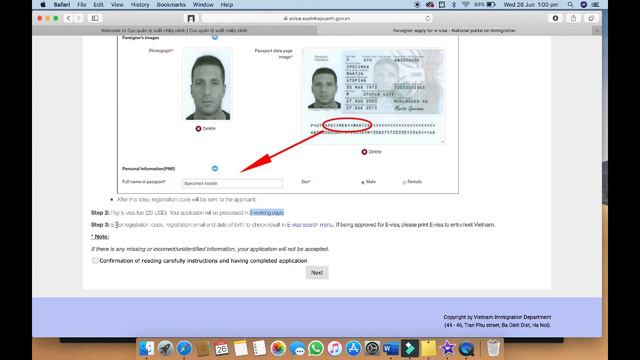The width and height of the screenshot is (640, 360).
Task: Open the File menu
Action: point(82,5)
